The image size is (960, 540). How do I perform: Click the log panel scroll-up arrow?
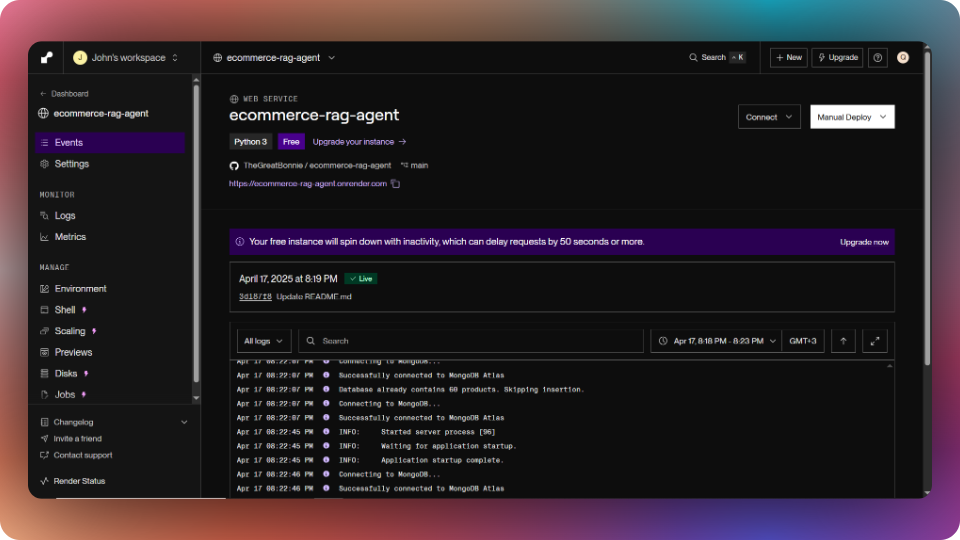pyautogui.click(x=890, y=366)
